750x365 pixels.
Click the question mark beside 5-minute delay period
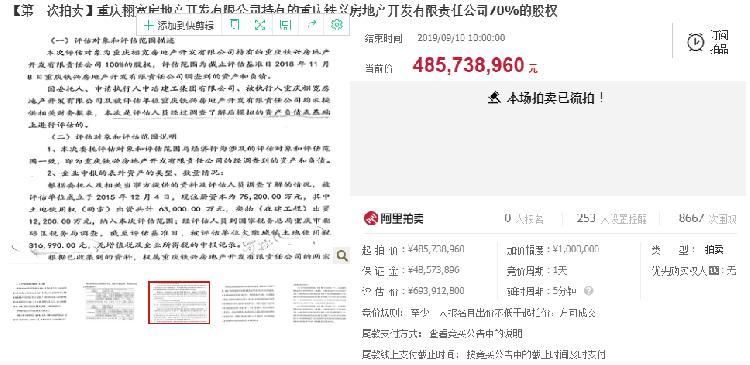[x=588, y=291]
